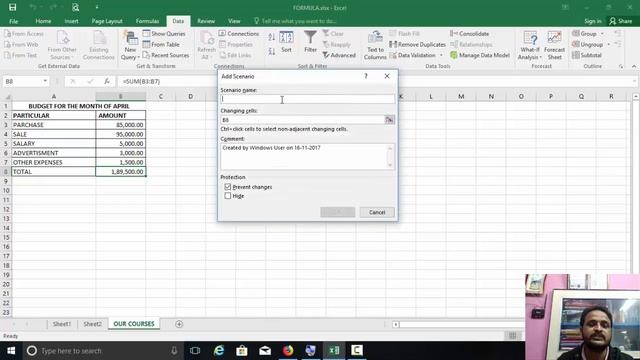Click From Table in Get & Transform
Screen dimensions: 640x360
tap(161, 44)
